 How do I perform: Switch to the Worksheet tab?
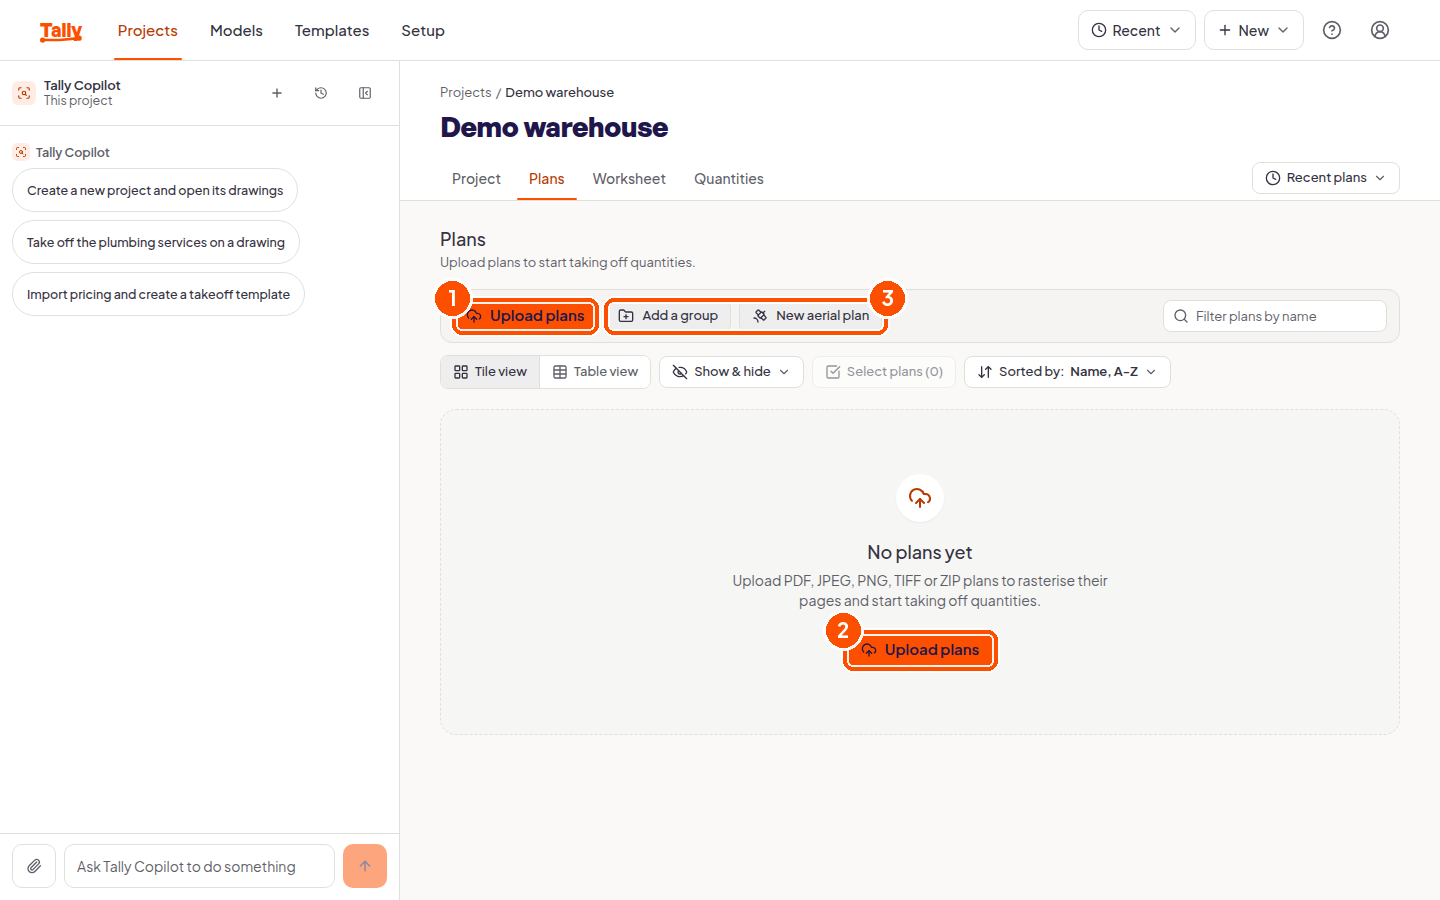629,179
